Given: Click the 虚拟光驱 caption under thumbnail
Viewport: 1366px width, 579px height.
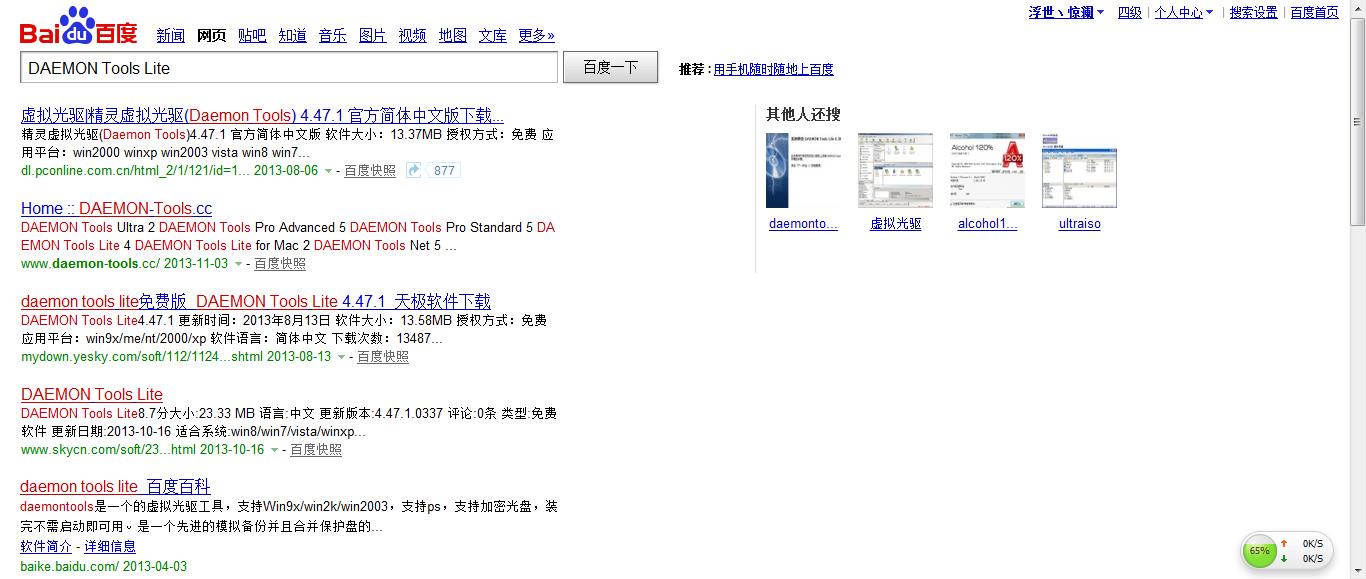Looking at the screenshot, I should pyautogui.click(x=895, y=224).
